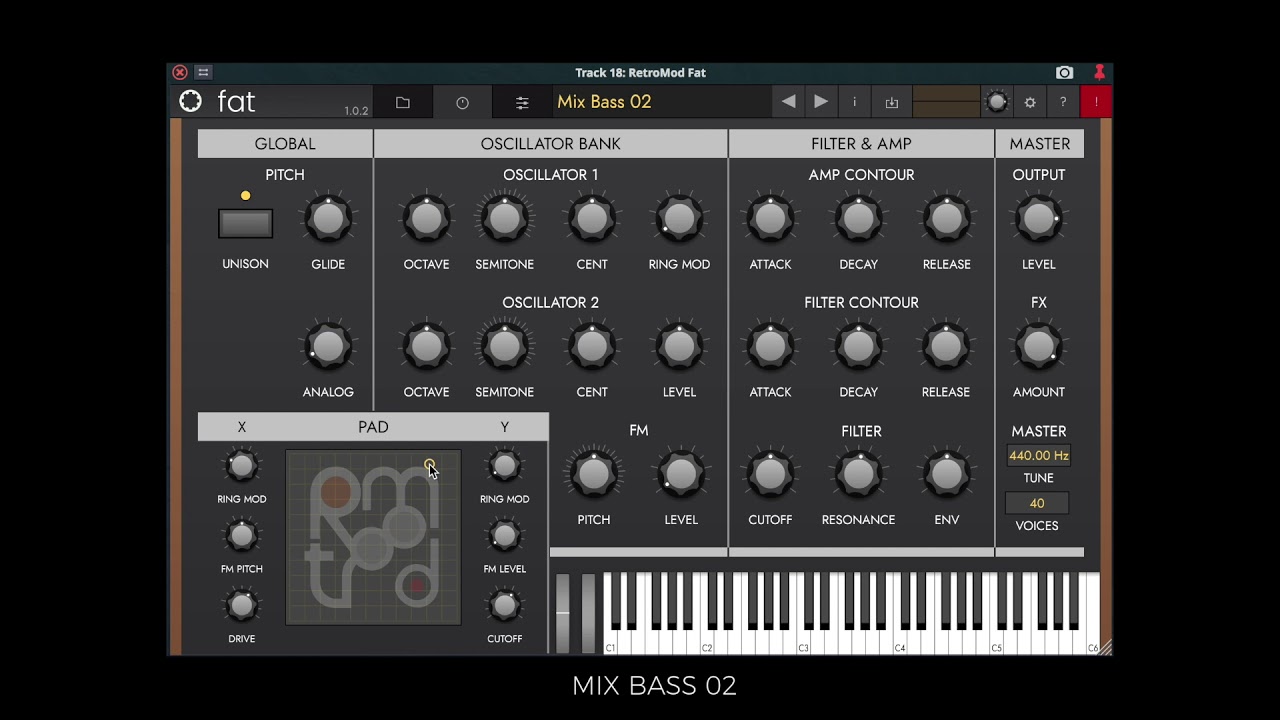Open the sliders parameter settings icon
This screenshot has width=1280, height=720.
[522, 102]
